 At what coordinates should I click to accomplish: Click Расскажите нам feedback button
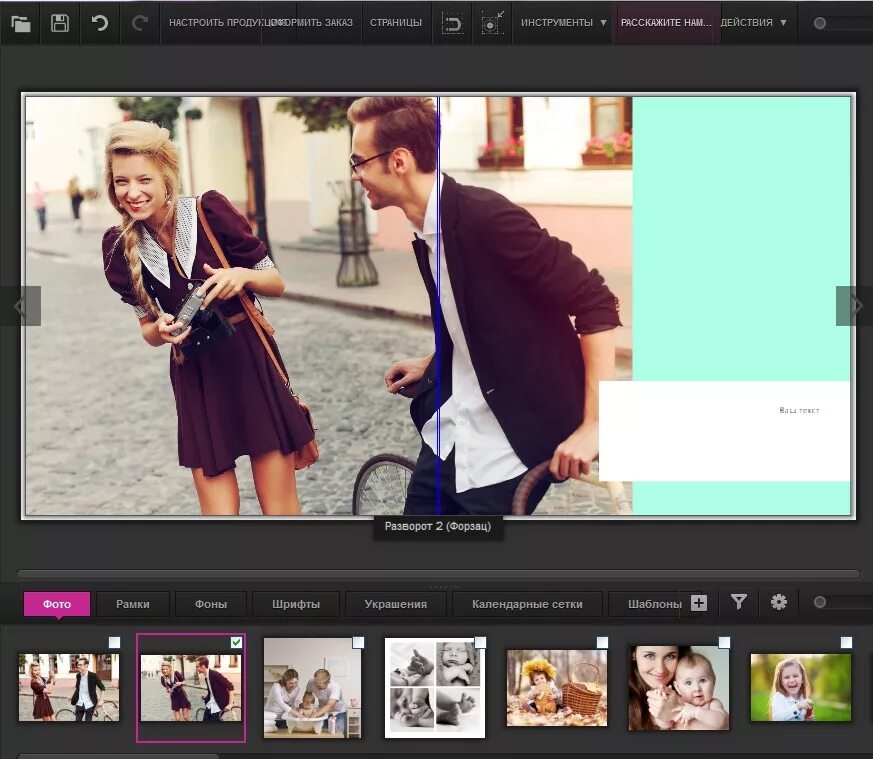pyautogui.click(x=666, y=23)
